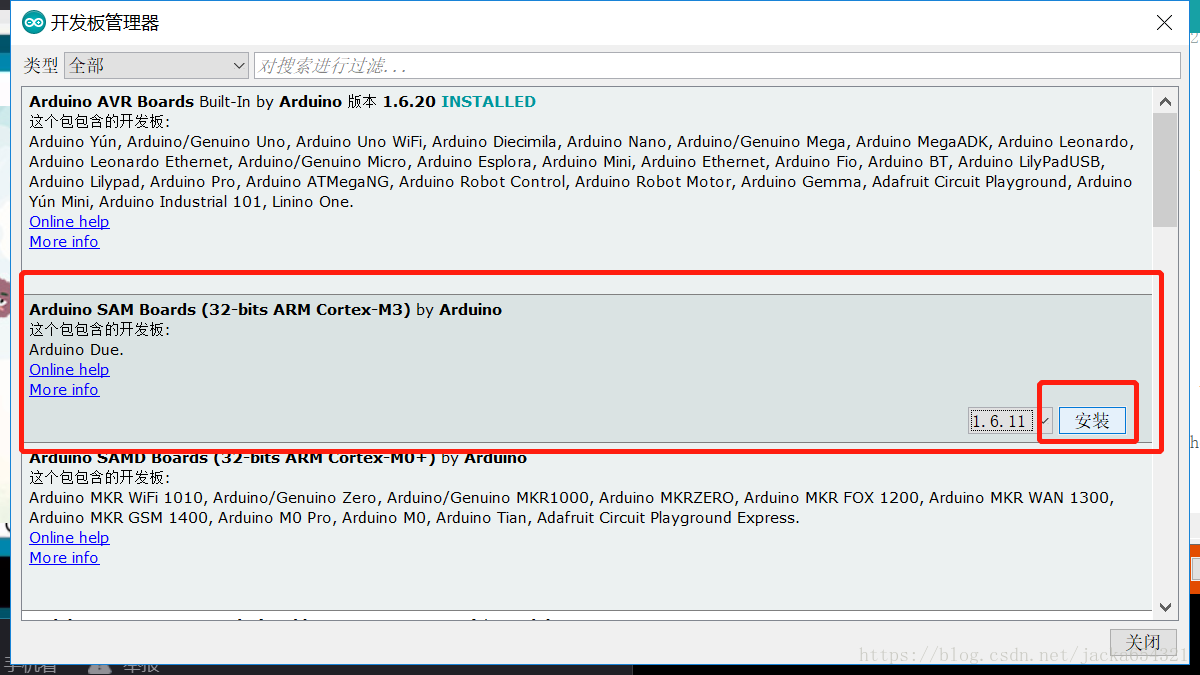Click scrollbar up arrow in boards list

point(1165,101)
